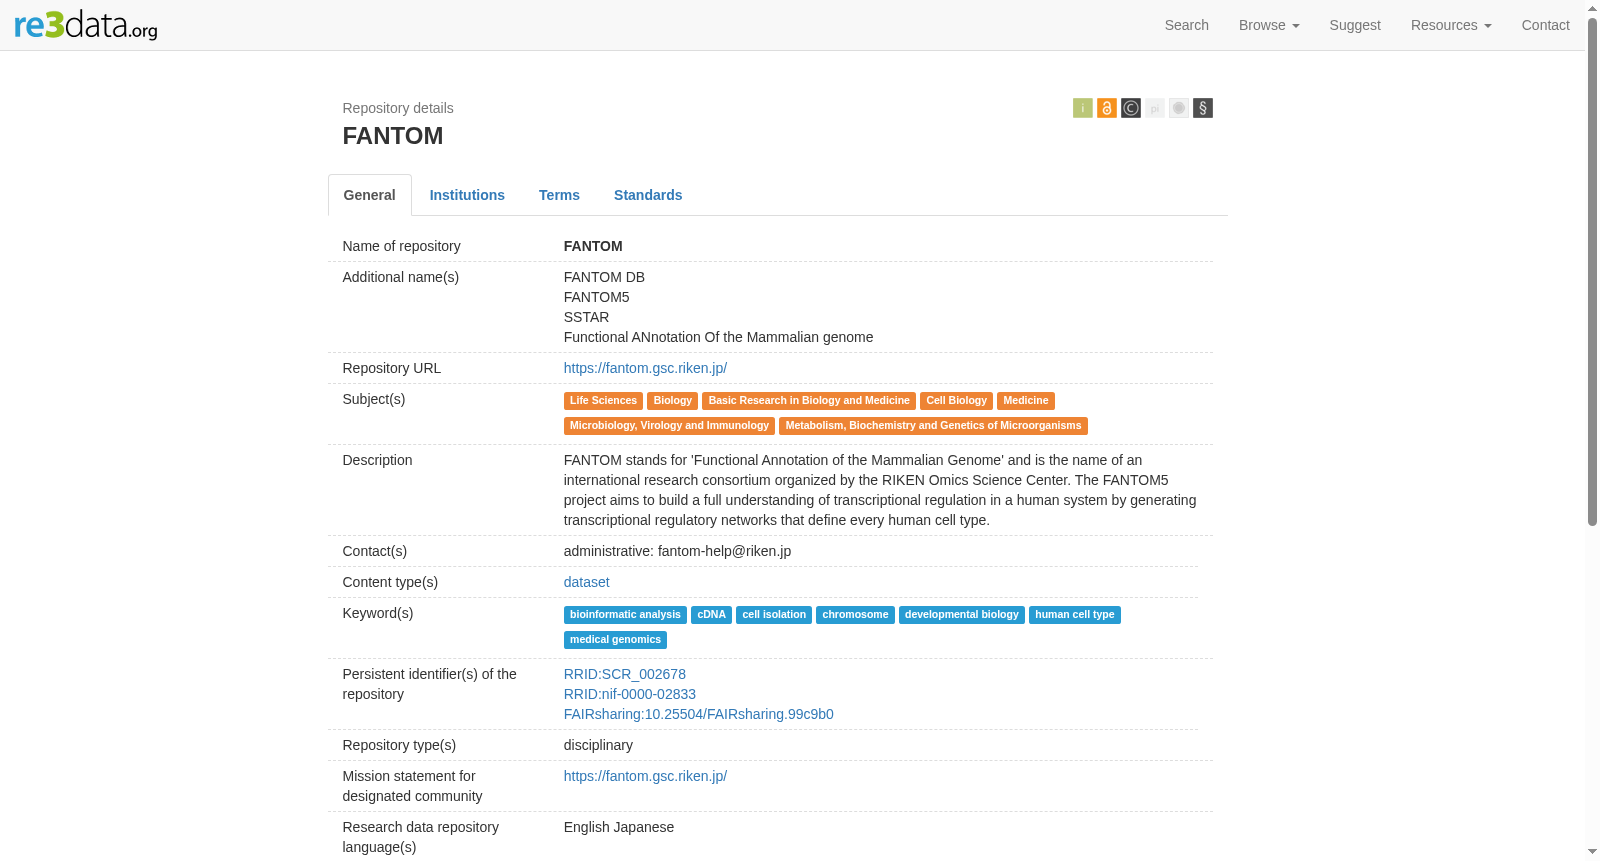1600x861 pixels.
Task: Click the Metabolism, Biochemistry and Genetics of Microorganisms tag
Action: (934, 426)
